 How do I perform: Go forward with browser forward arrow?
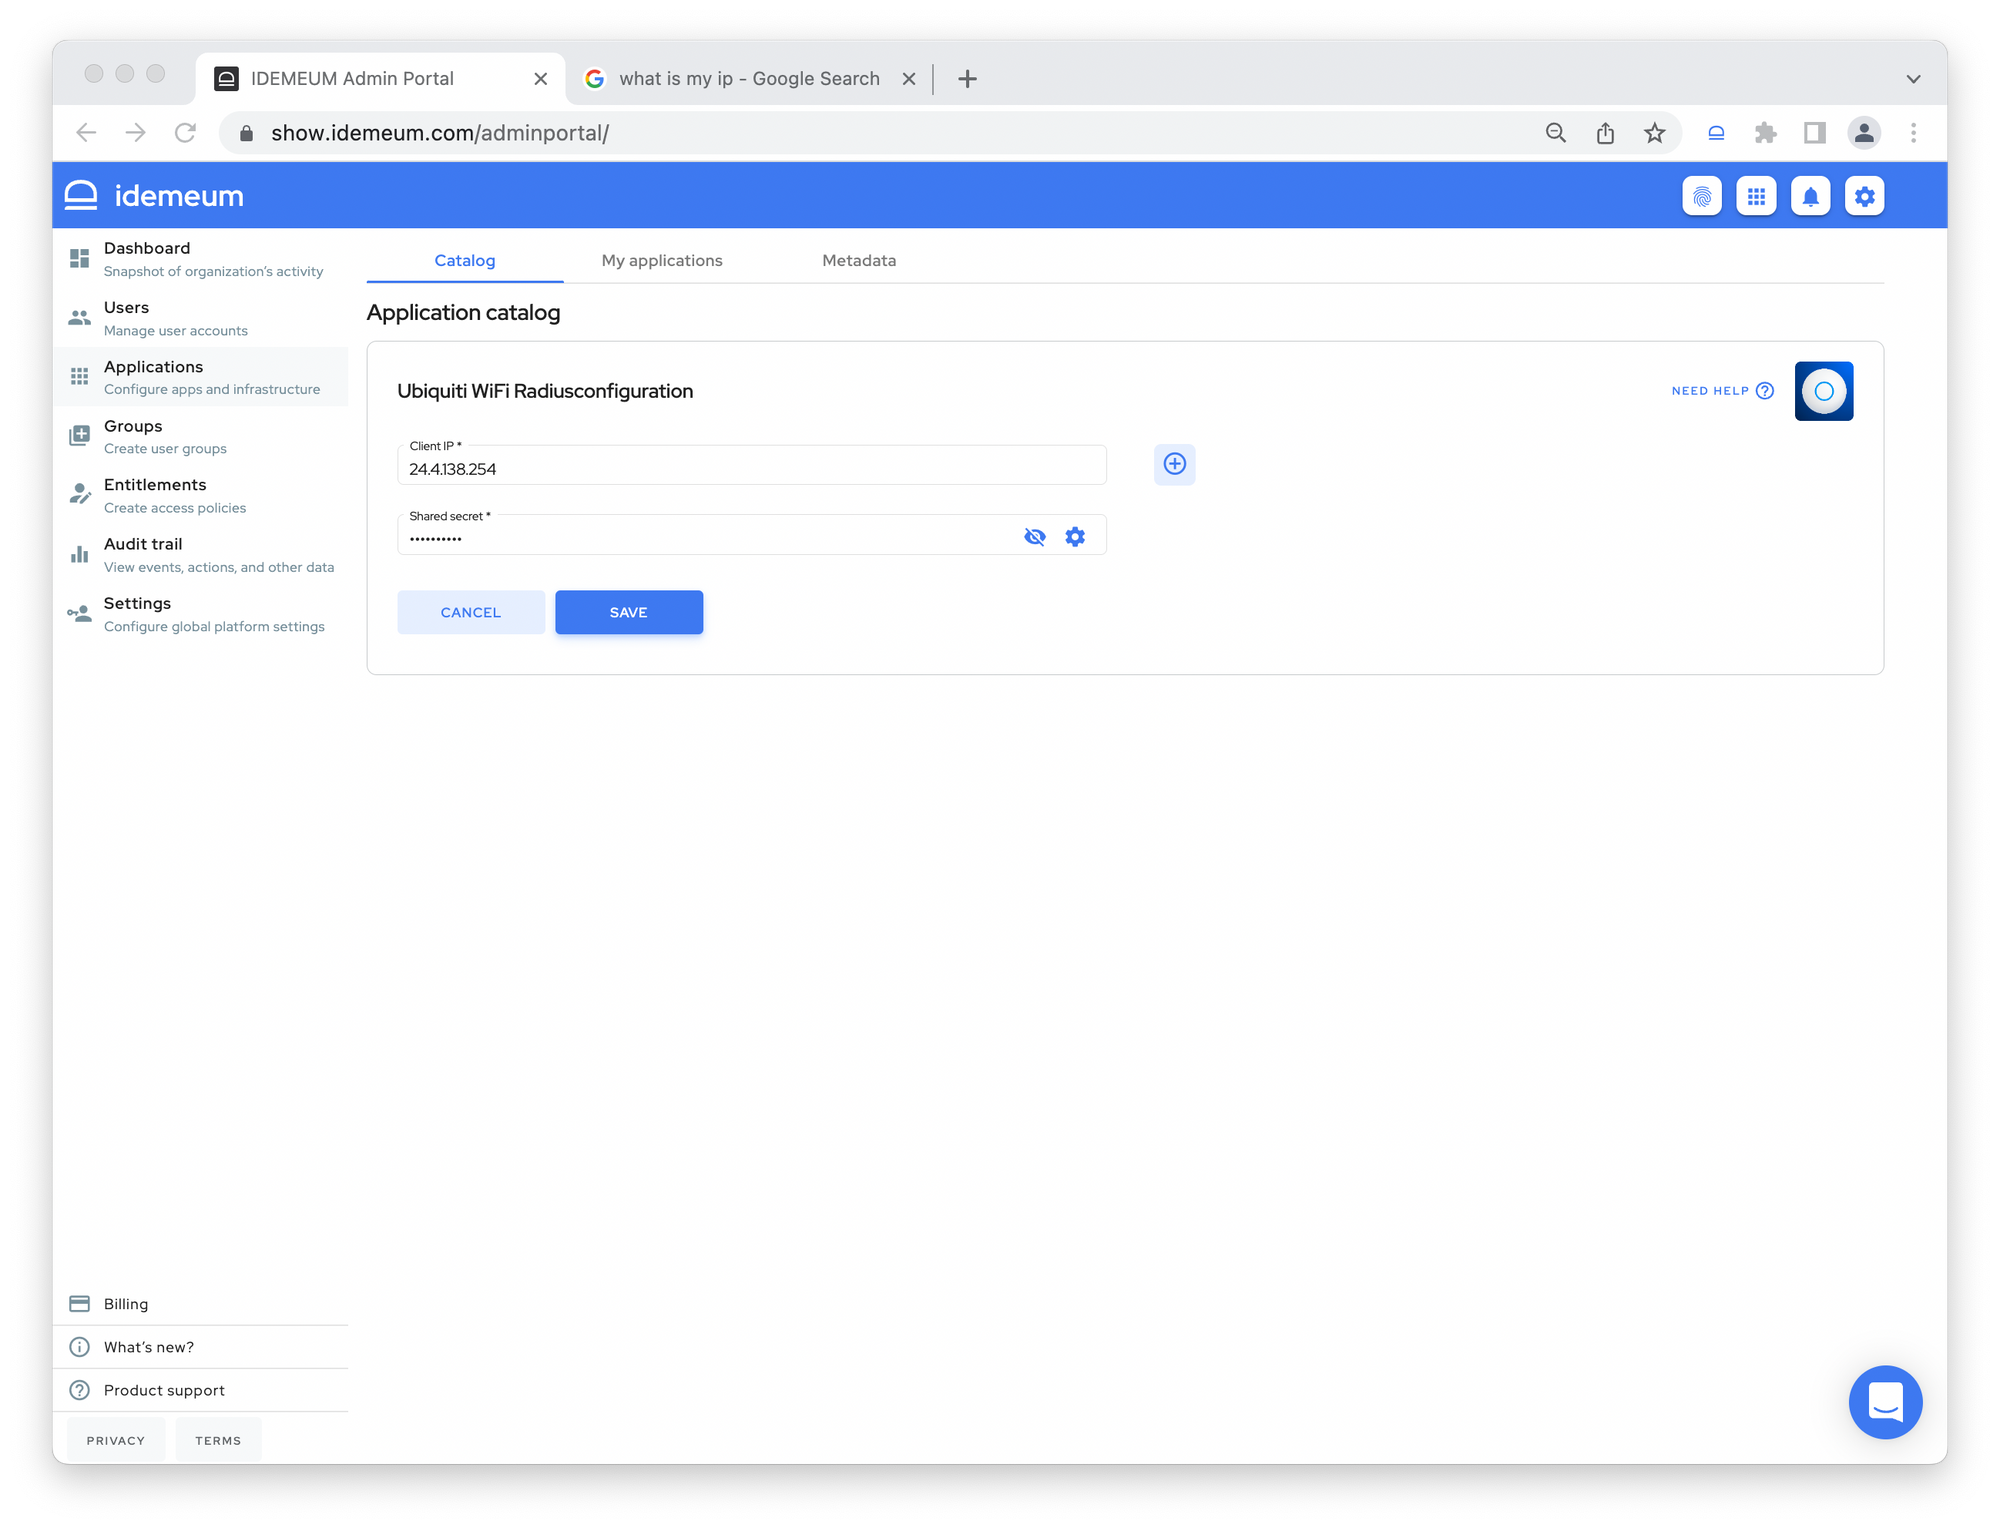click(135, 133)
